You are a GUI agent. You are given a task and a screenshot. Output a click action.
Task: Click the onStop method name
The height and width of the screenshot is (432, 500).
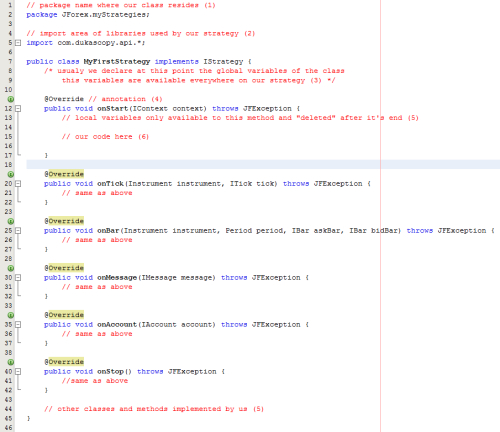110,371
